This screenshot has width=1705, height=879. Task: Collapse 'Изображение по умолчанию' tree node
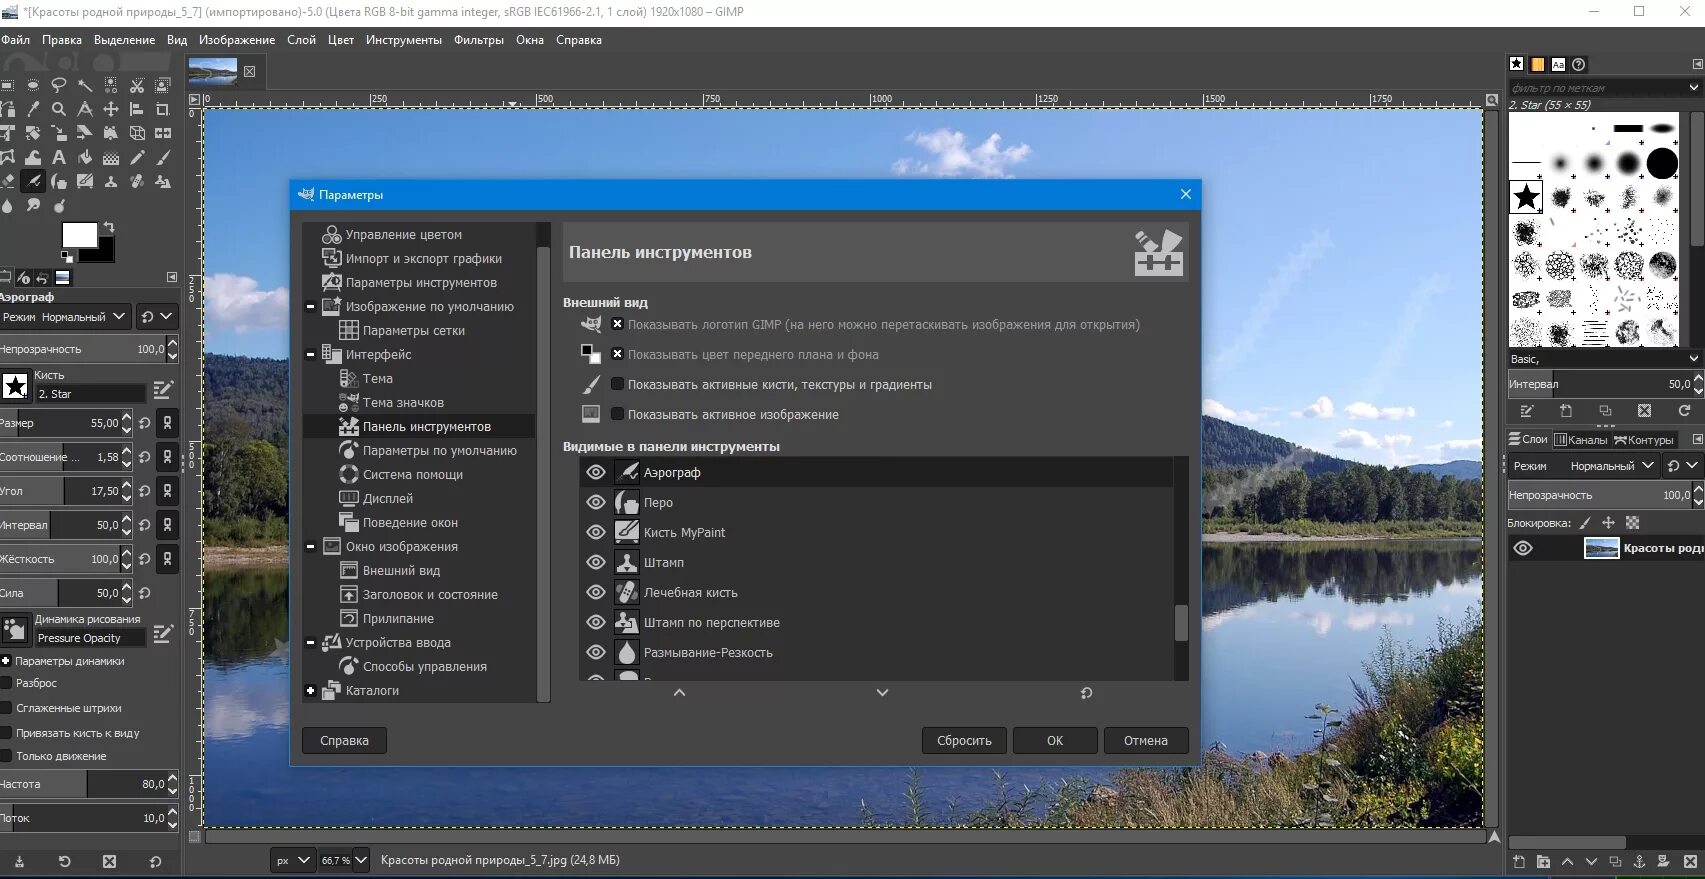tap(310, 306)
